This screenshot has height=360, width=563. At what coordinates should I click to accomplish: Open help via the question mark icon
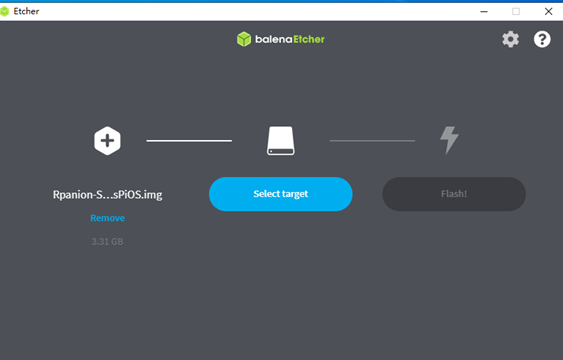pyautogui.click(x=542, y=39)
